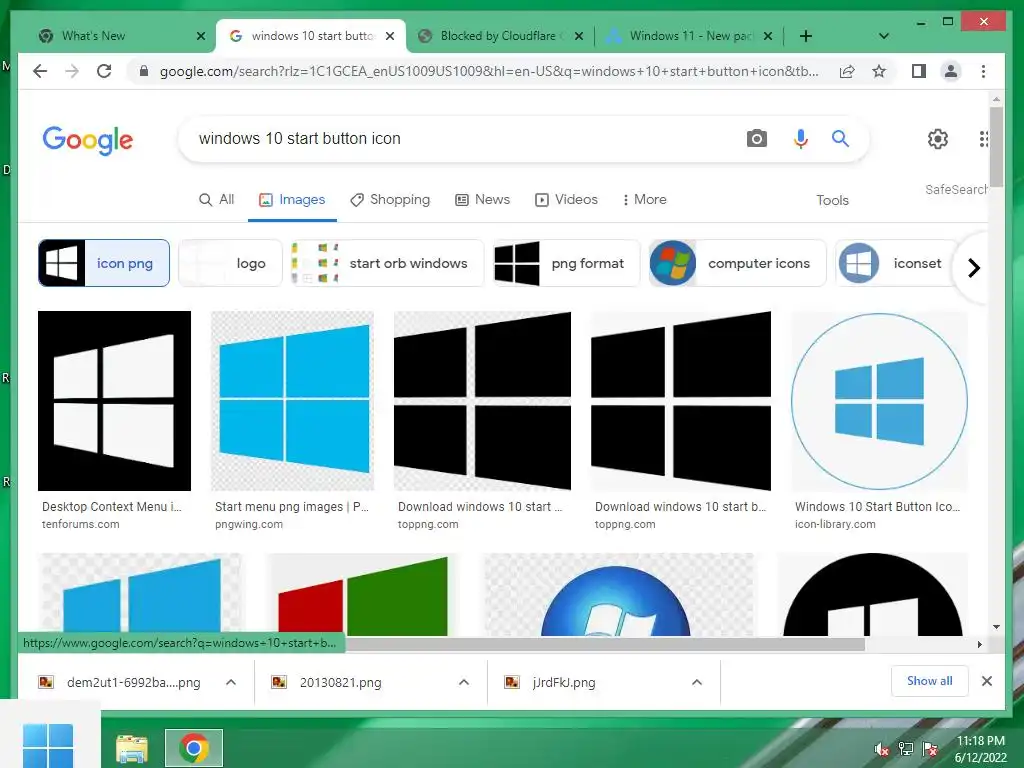Open the More search categories menu
The height and width of the screenshot is (768, 1024).
[645, 199]
